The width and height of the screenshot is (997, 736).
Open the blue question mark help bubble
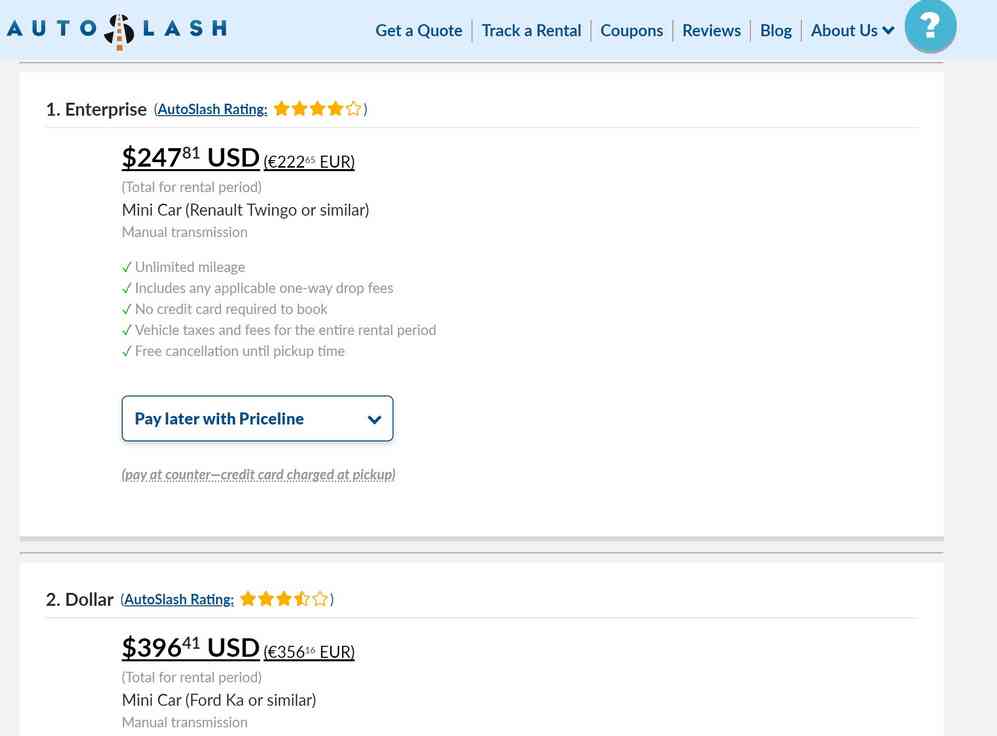click(930, 26)
